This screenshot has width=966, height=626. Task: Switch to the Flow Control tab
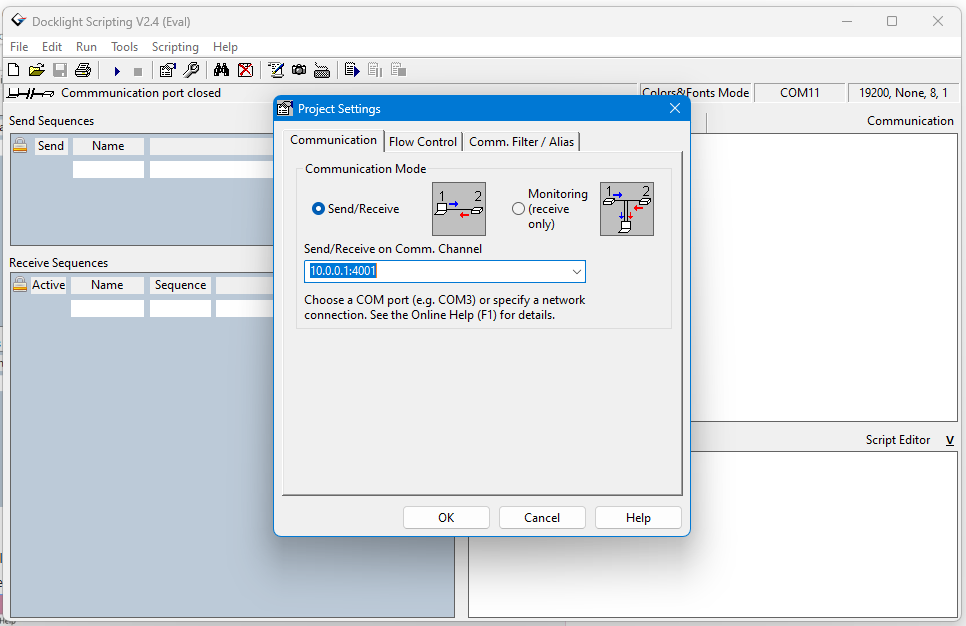(x=423, y=142)
